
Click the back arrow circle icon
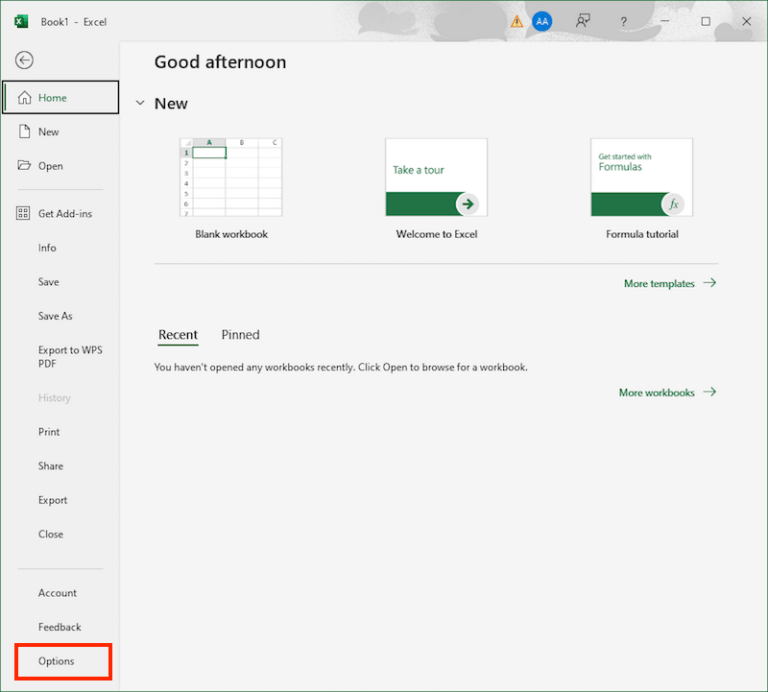pyautogui.click(x=24, y=60)
